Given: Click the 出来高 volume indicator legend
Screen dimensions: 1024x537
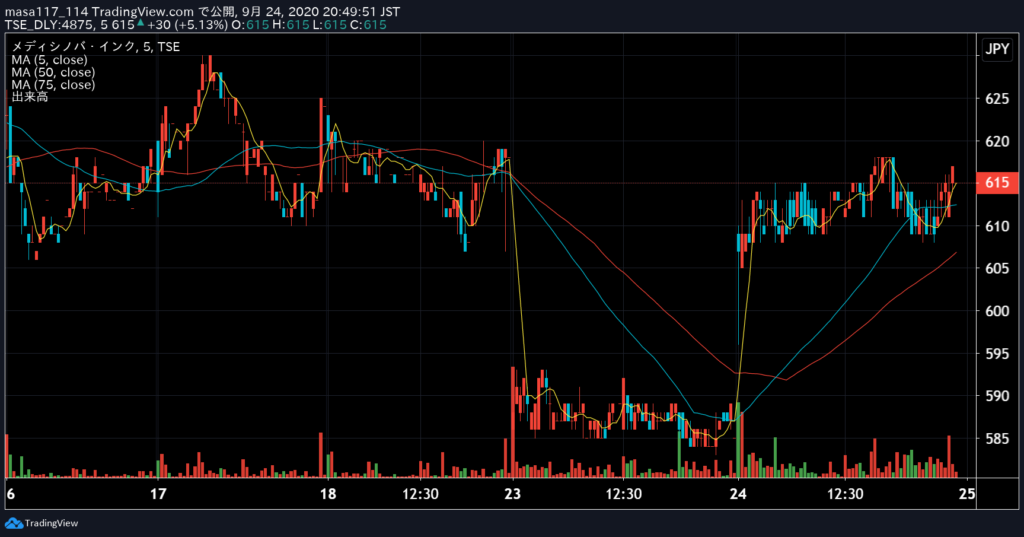Looking at the screenshot, I should tap(29, 97).
